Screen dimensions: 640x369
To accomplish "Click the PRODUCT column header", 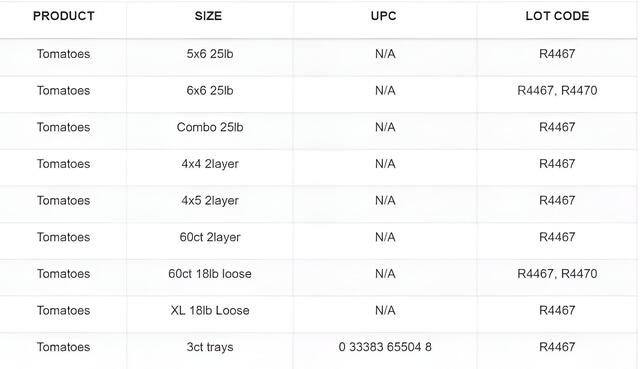I will [64, 16].
